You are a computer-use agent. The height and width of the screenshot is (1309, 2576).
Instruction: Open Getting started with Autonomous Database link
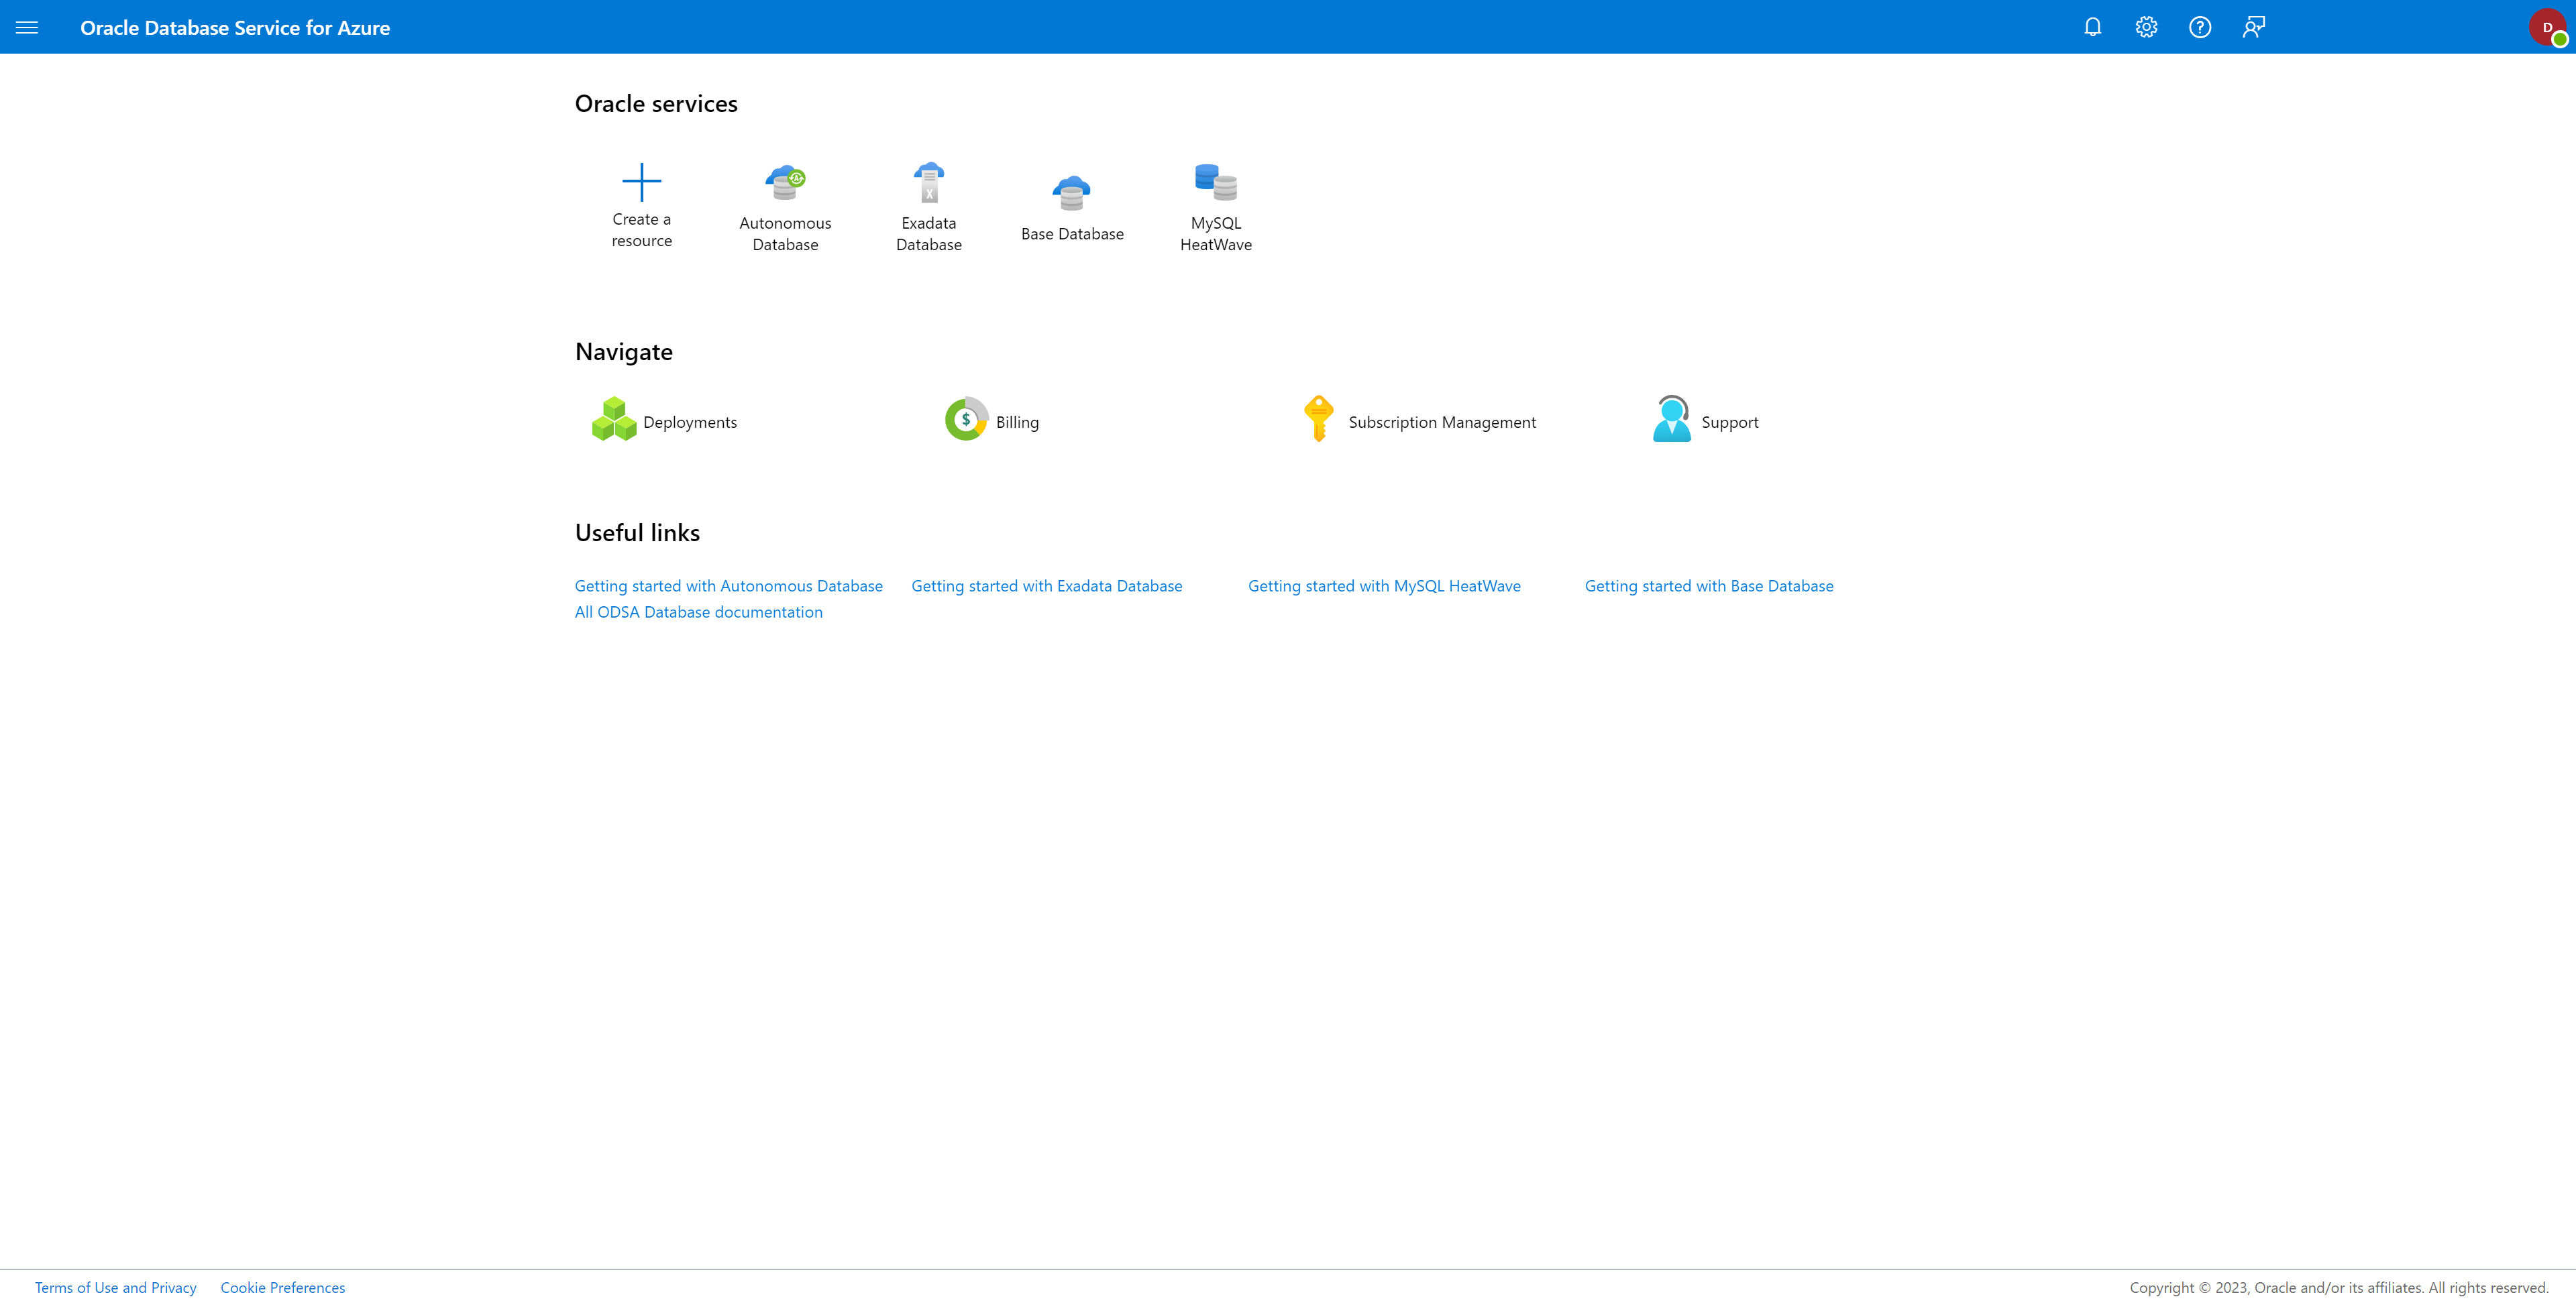729,586
